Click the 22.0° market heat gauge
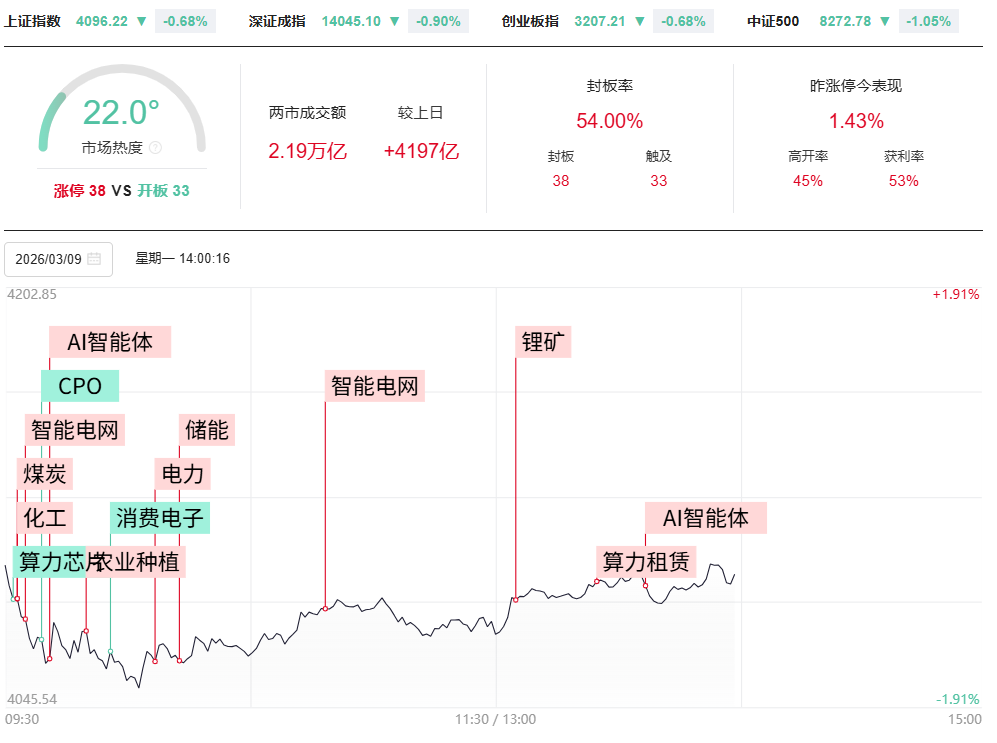This screenshot has width=997, height=743. point(121,112)
